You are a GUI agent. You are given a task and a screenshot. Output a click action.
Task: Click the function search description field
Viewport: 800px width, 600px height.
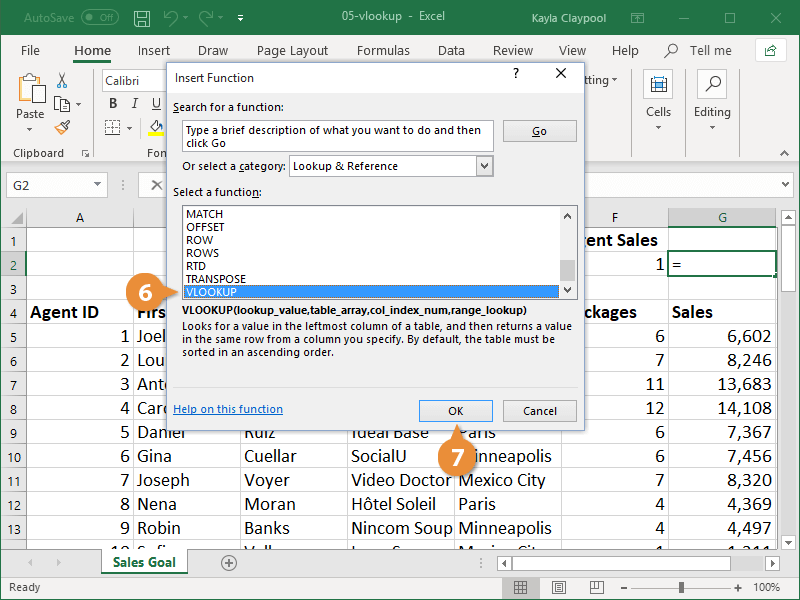338,136
